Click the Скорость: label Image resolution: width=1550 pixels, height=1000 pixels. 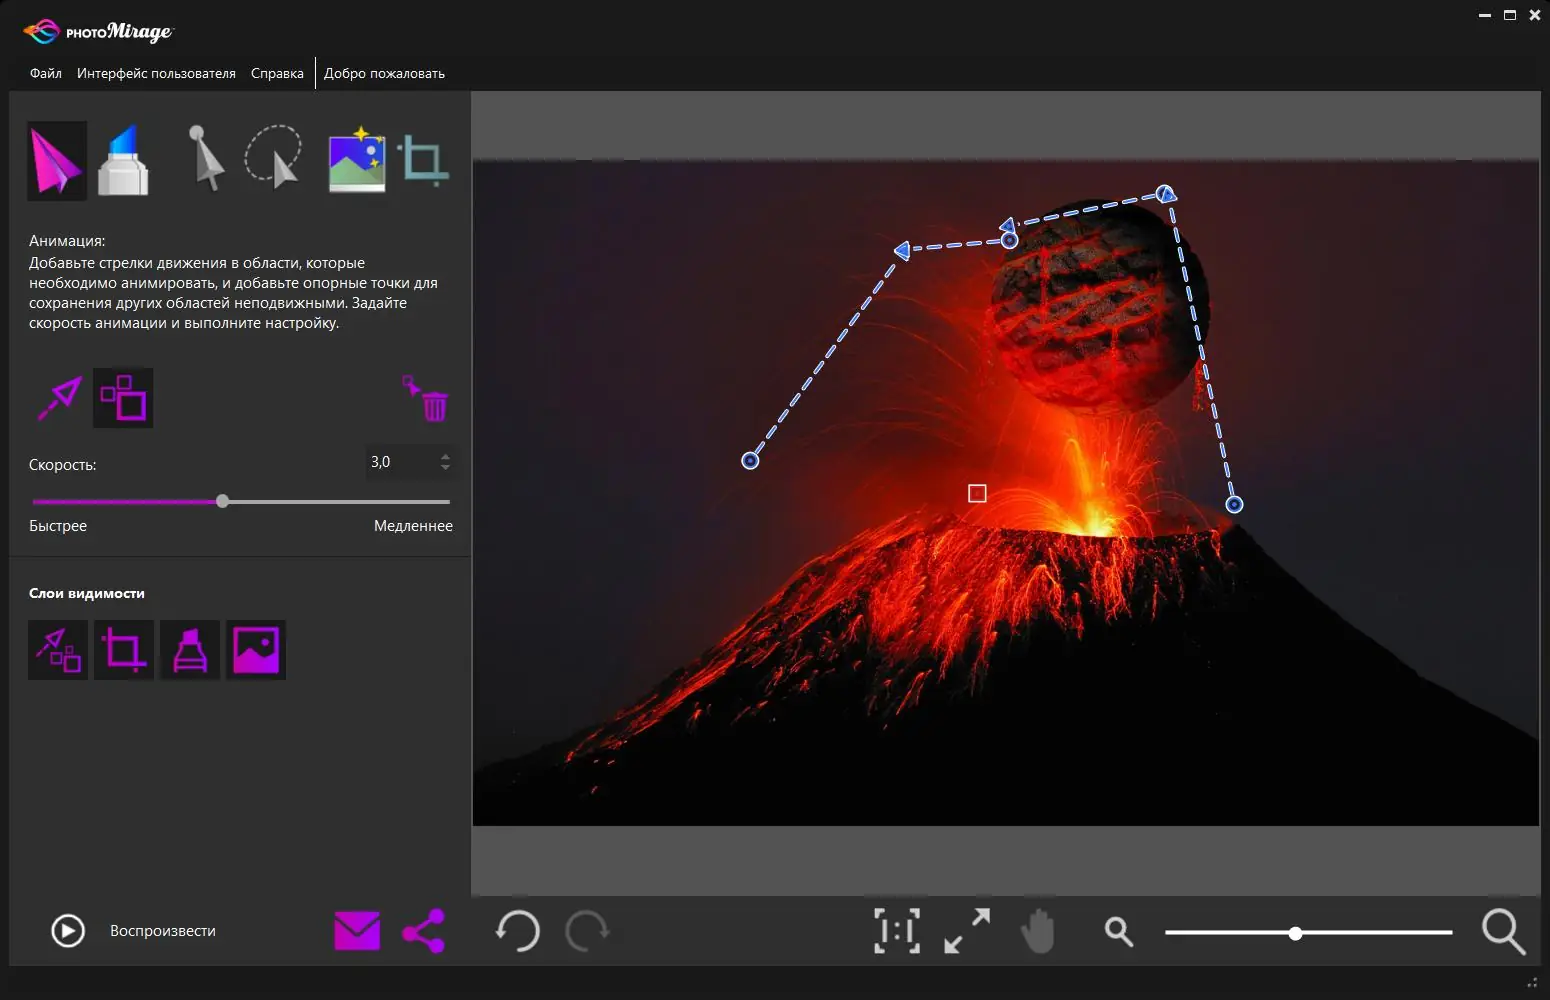[x=63, y=465]
